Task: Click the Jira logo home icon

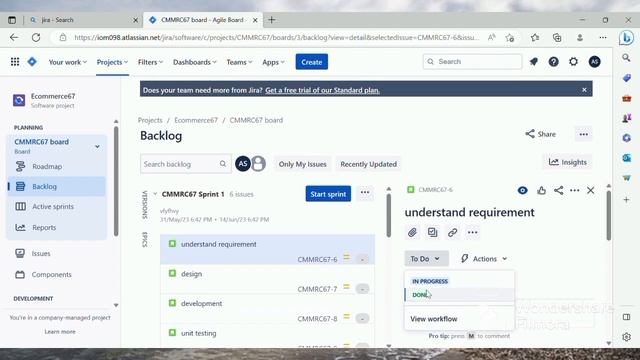Action: [32, 62]
